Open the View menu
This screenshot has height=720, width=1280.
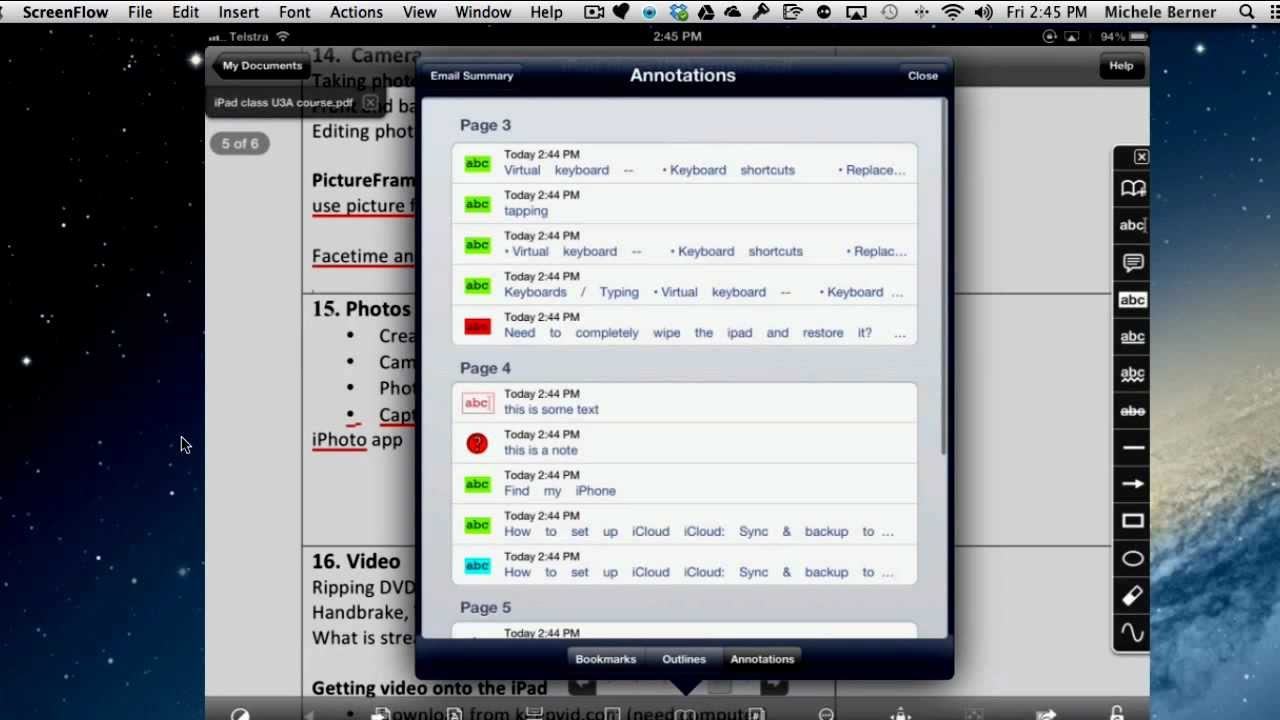click(x=419, y=12)
